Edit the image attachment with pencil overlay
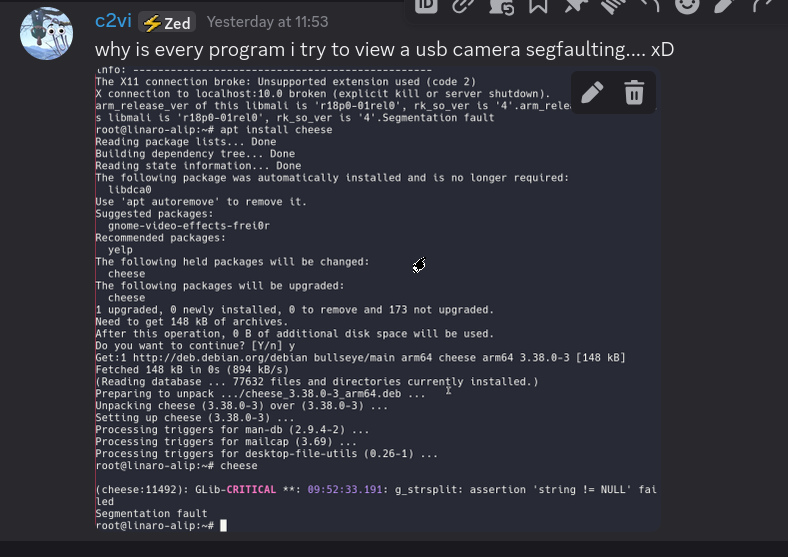This screenshot has height=557, width=788. point(592,92)
